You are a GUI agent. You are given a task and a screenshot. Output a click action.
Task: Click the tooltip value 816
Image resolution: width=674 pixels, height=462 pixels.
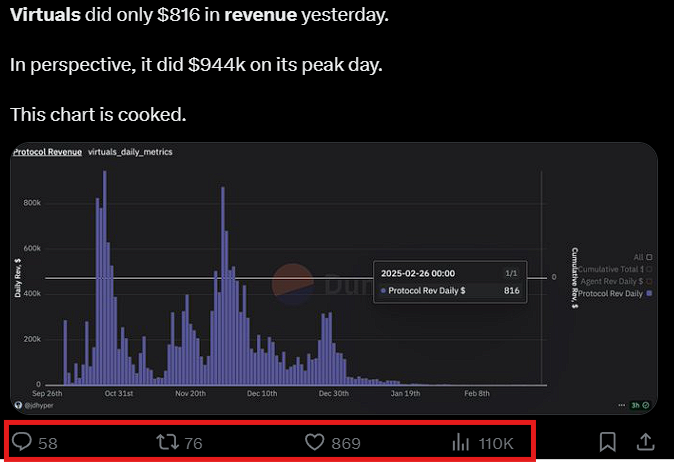[x=512, y=291]
